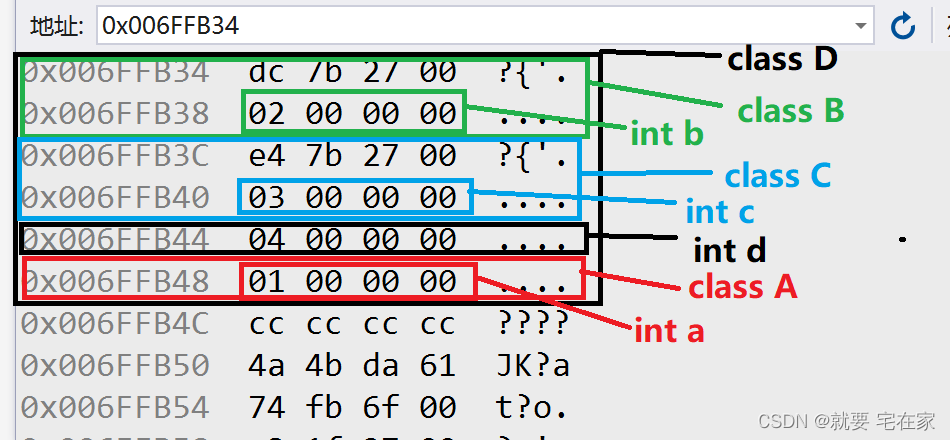Select the 0x006FFB4C address row

[x=116, y=324]
